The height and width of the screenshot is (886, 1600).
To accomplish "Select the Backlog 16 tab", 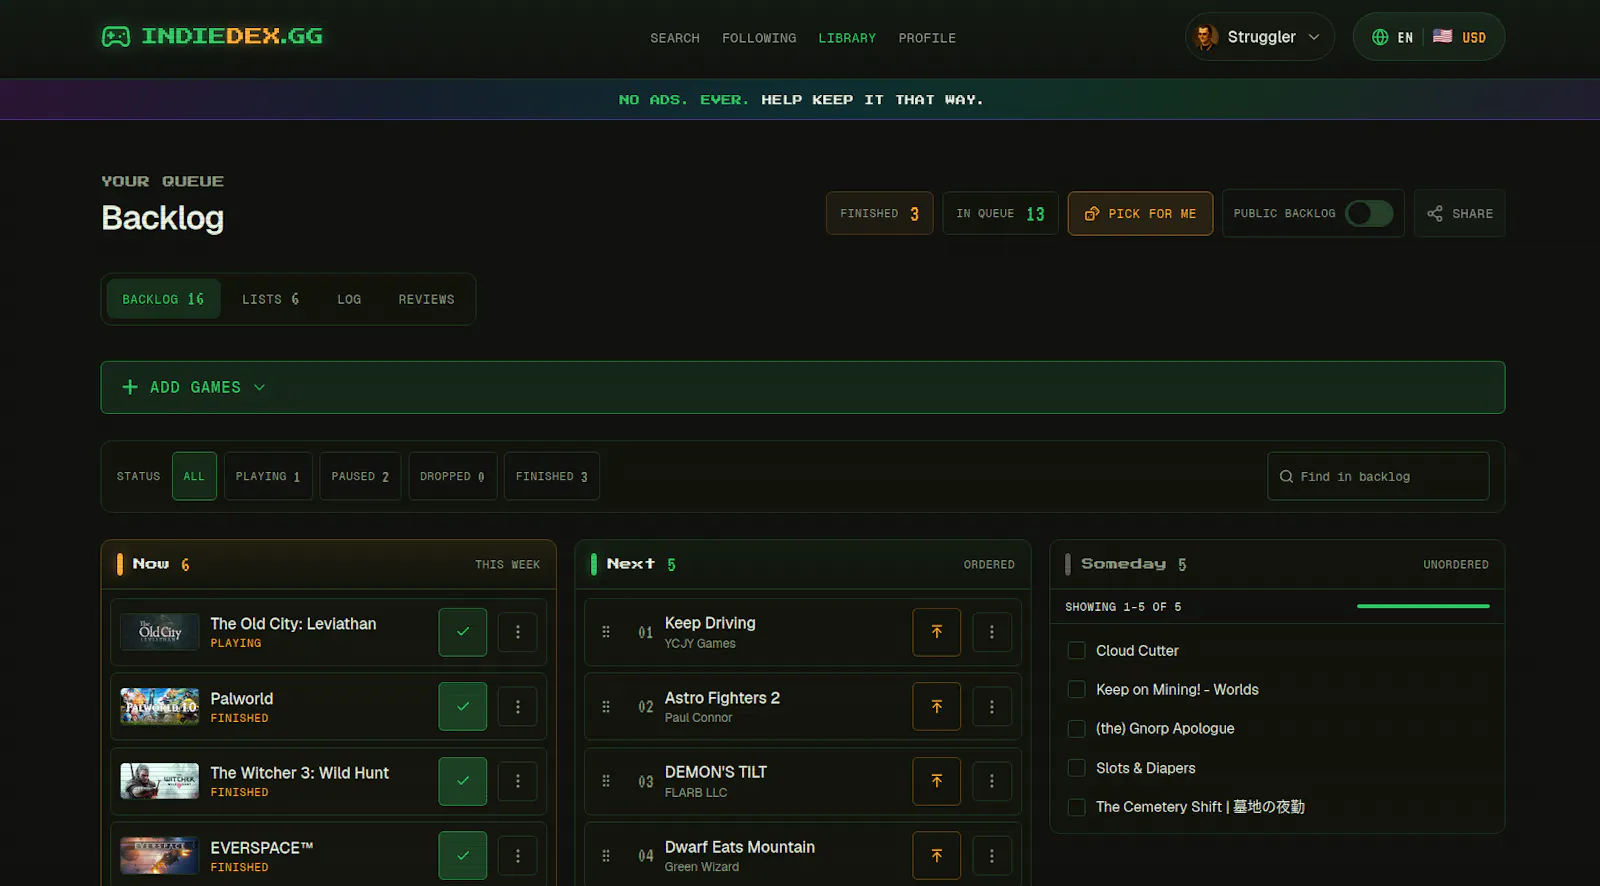I will click(x=163, y=299).
